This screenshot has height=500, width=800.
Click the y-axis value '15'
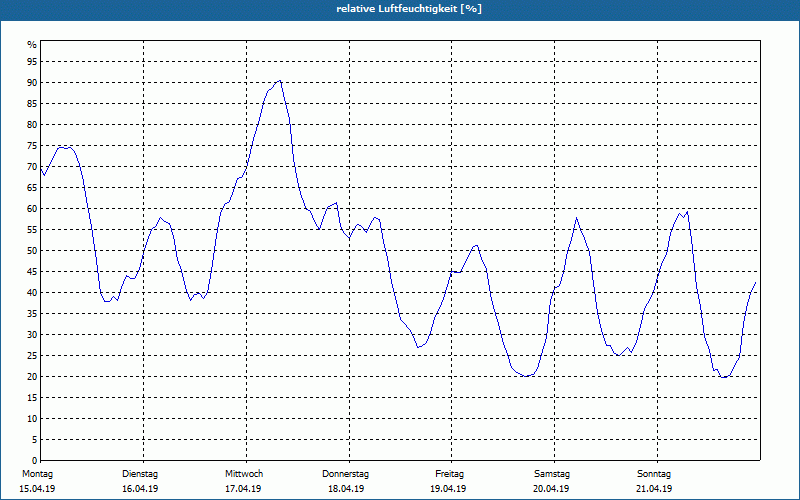coord(32,397)
